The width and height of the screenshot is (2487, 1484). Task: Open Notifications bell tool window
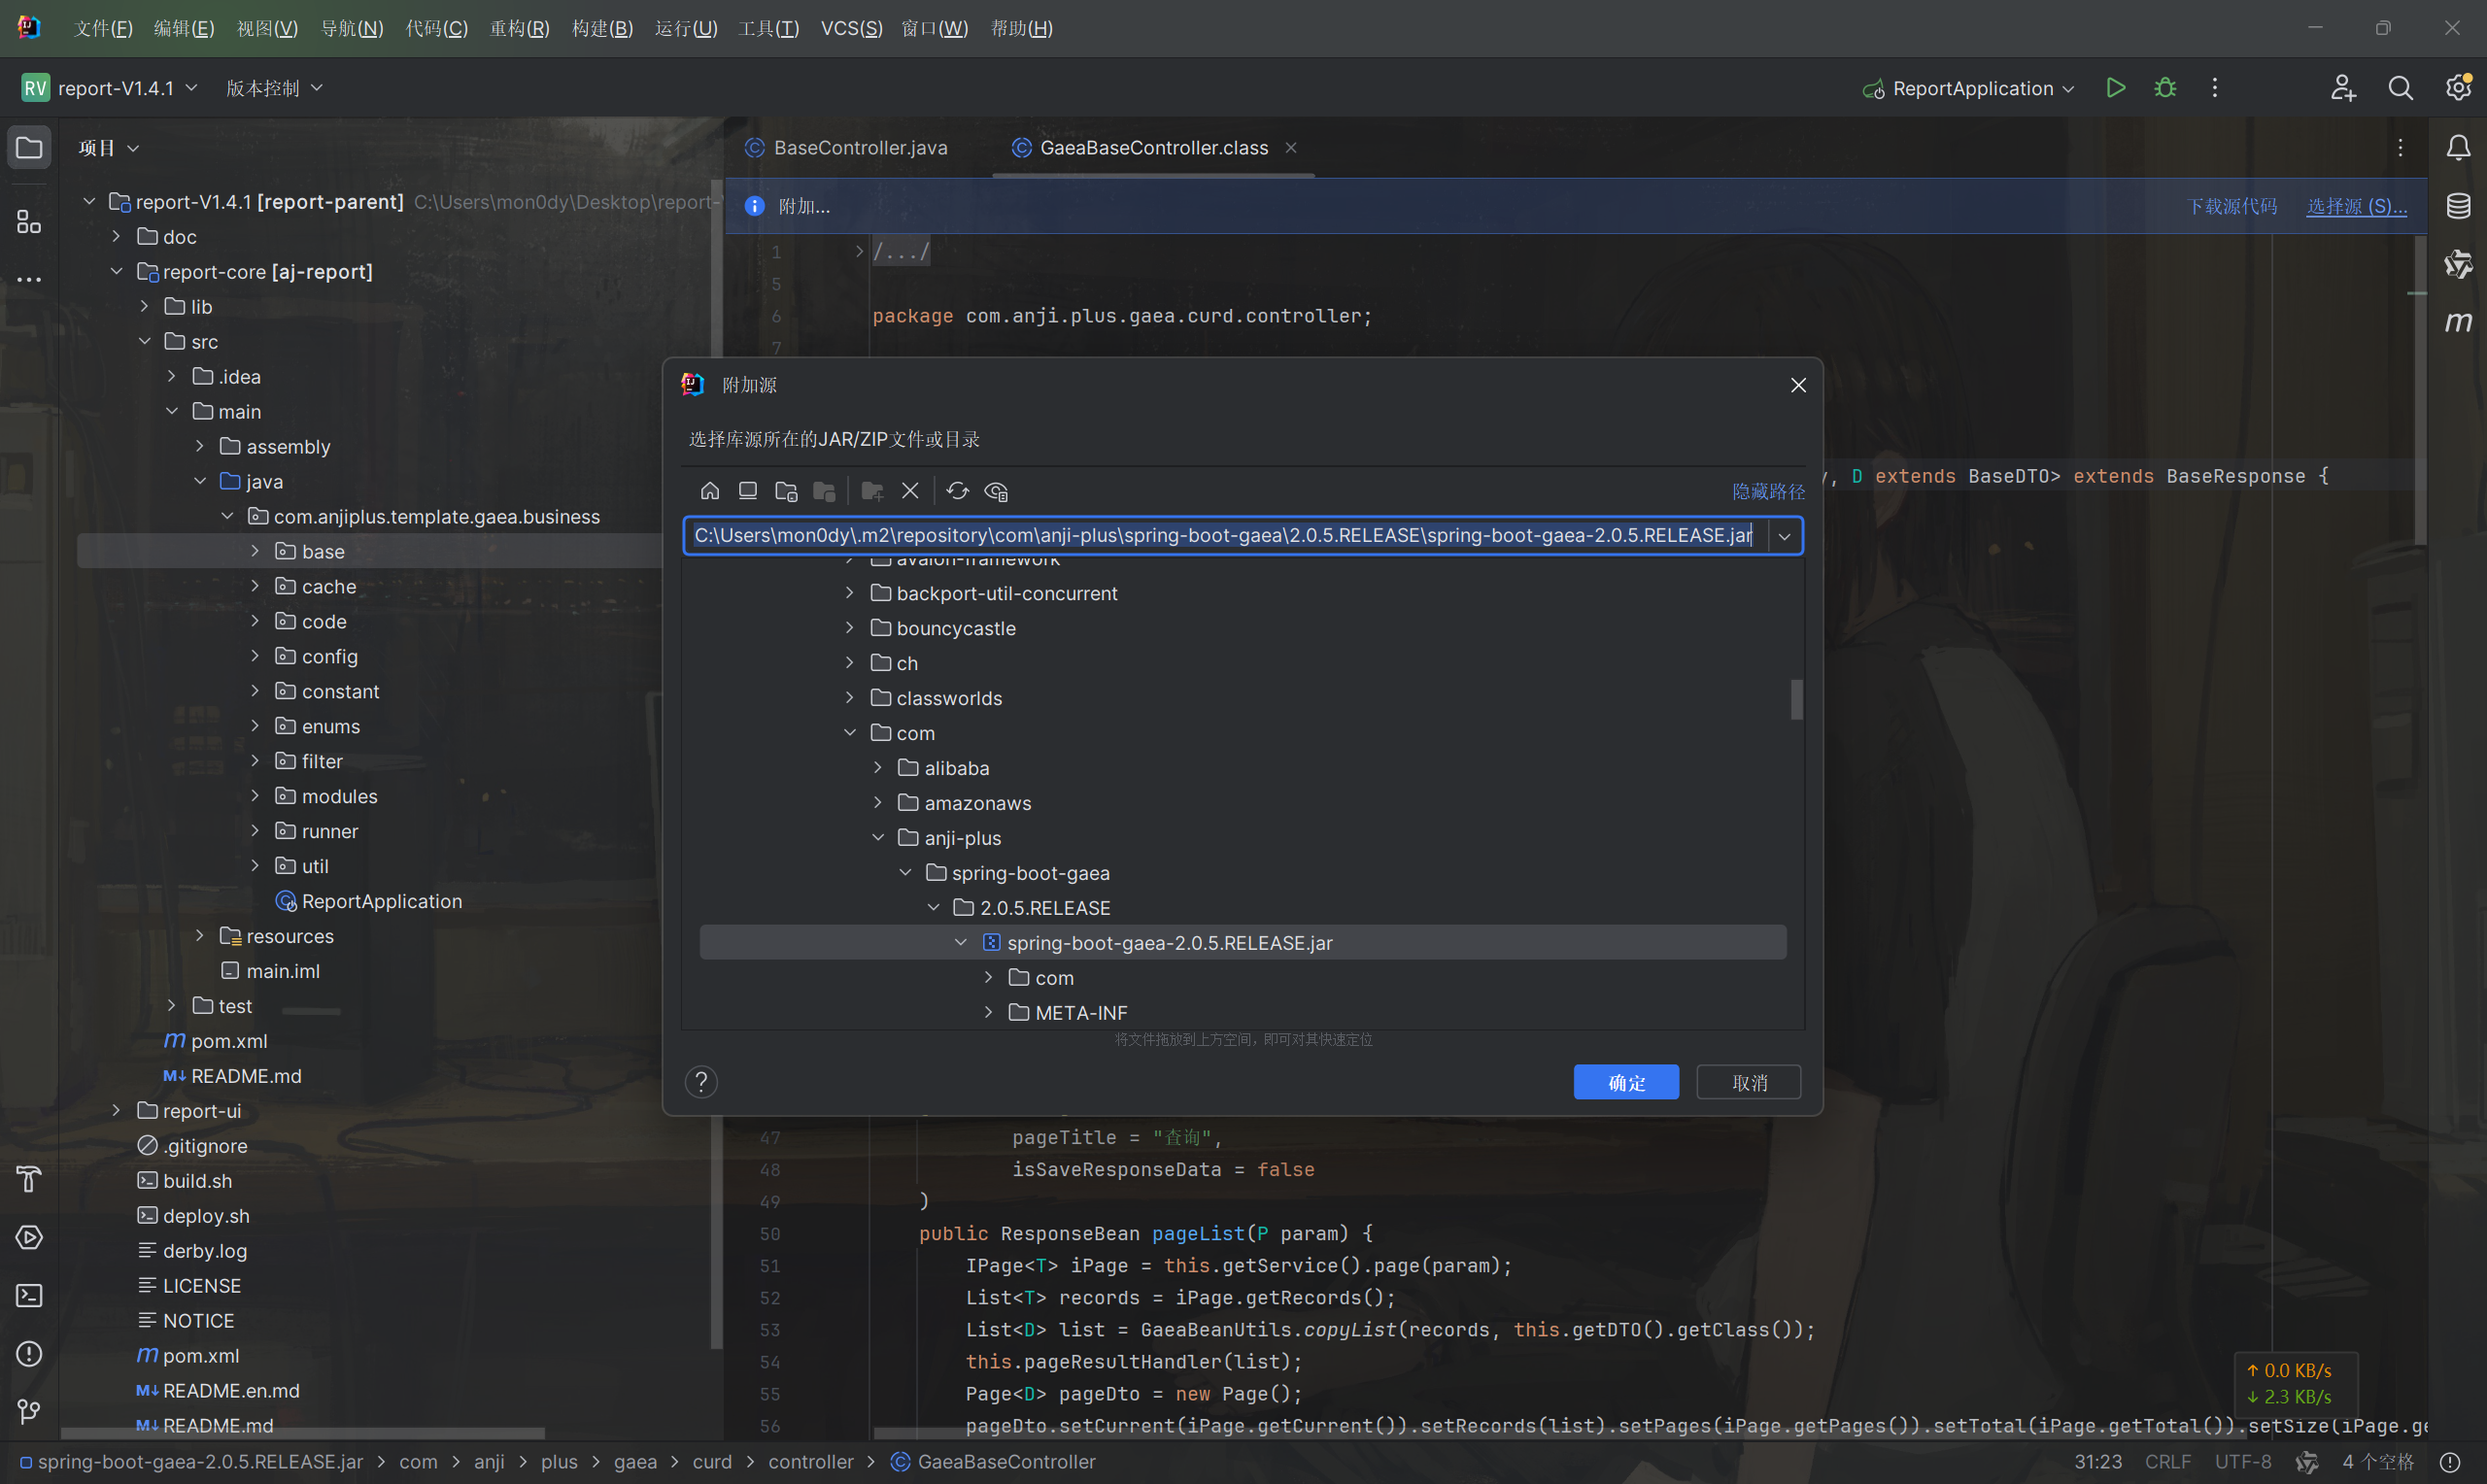2458,148
